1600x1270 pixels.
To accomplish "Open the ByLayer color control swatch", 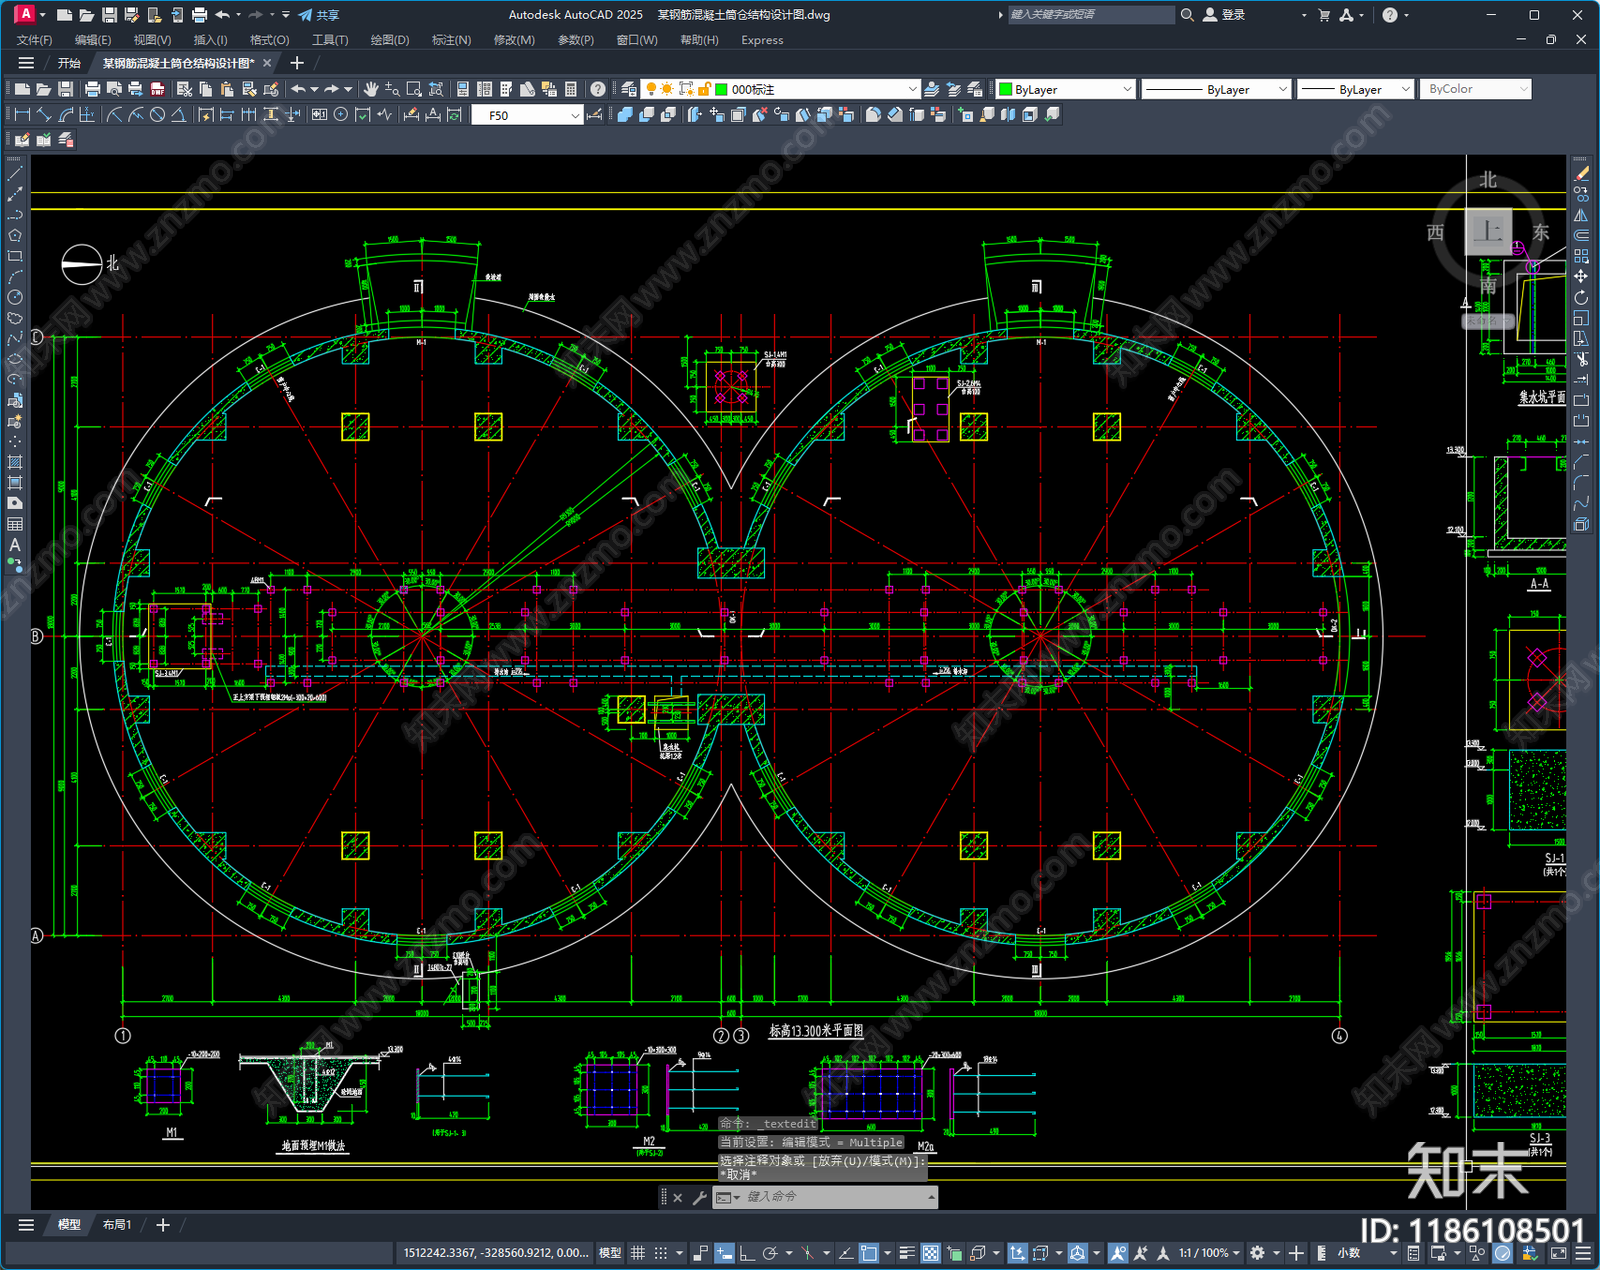I will 1066,89.
